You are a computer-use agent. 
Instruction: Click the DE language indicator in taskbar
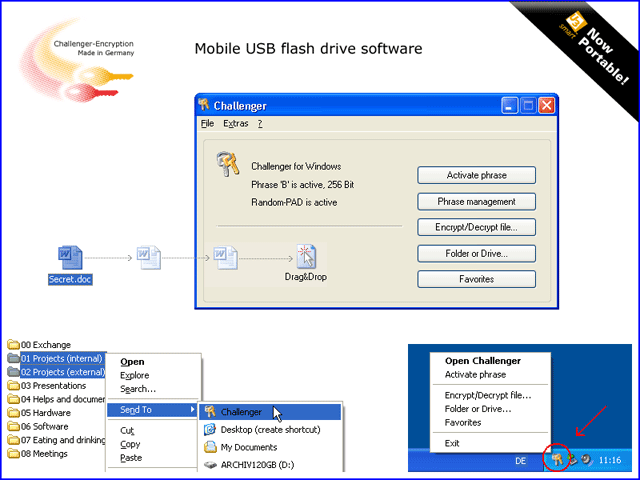(520, 461)
